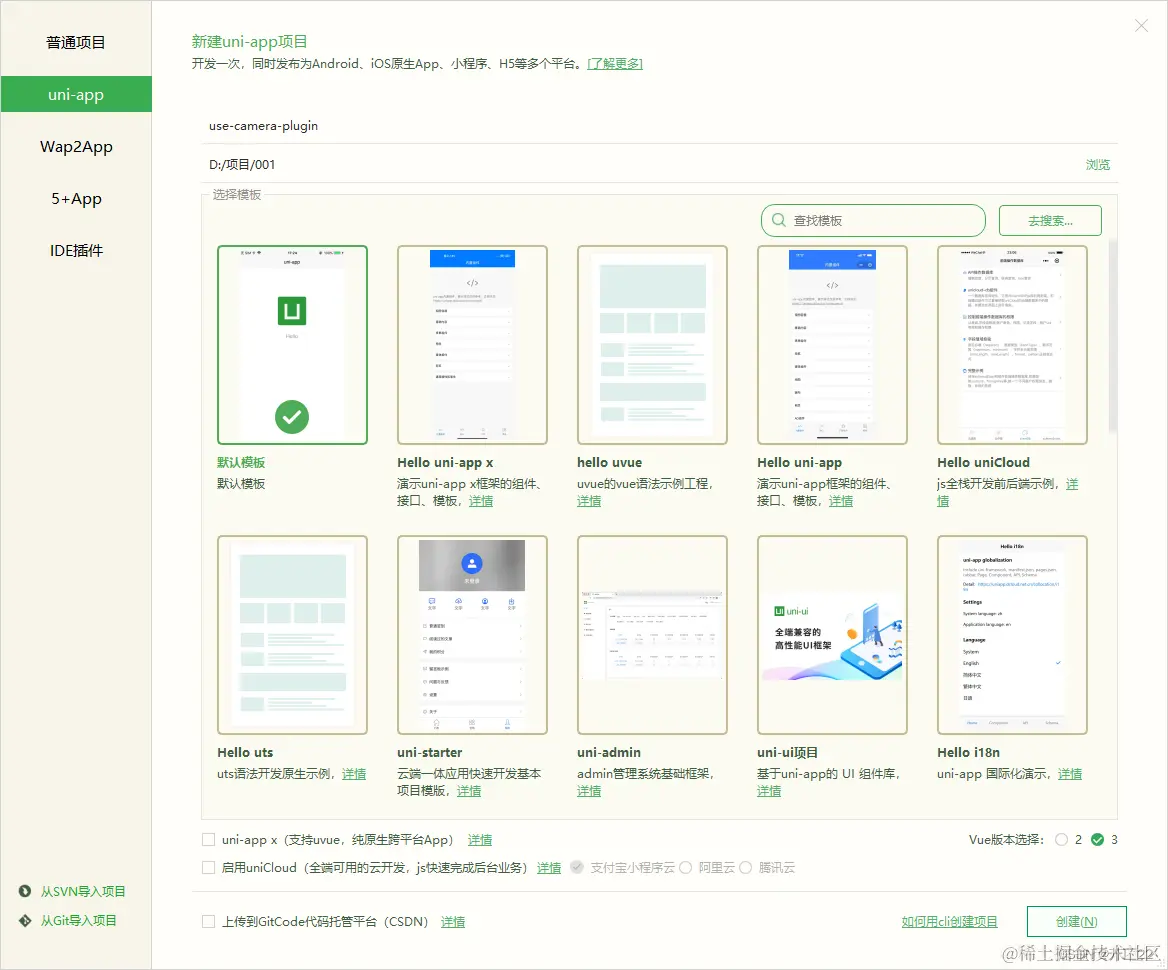Viewport: 1168px width, 970px height.
Task: Open 详情 link for Hello uts
Action: [x=354, y=773]
